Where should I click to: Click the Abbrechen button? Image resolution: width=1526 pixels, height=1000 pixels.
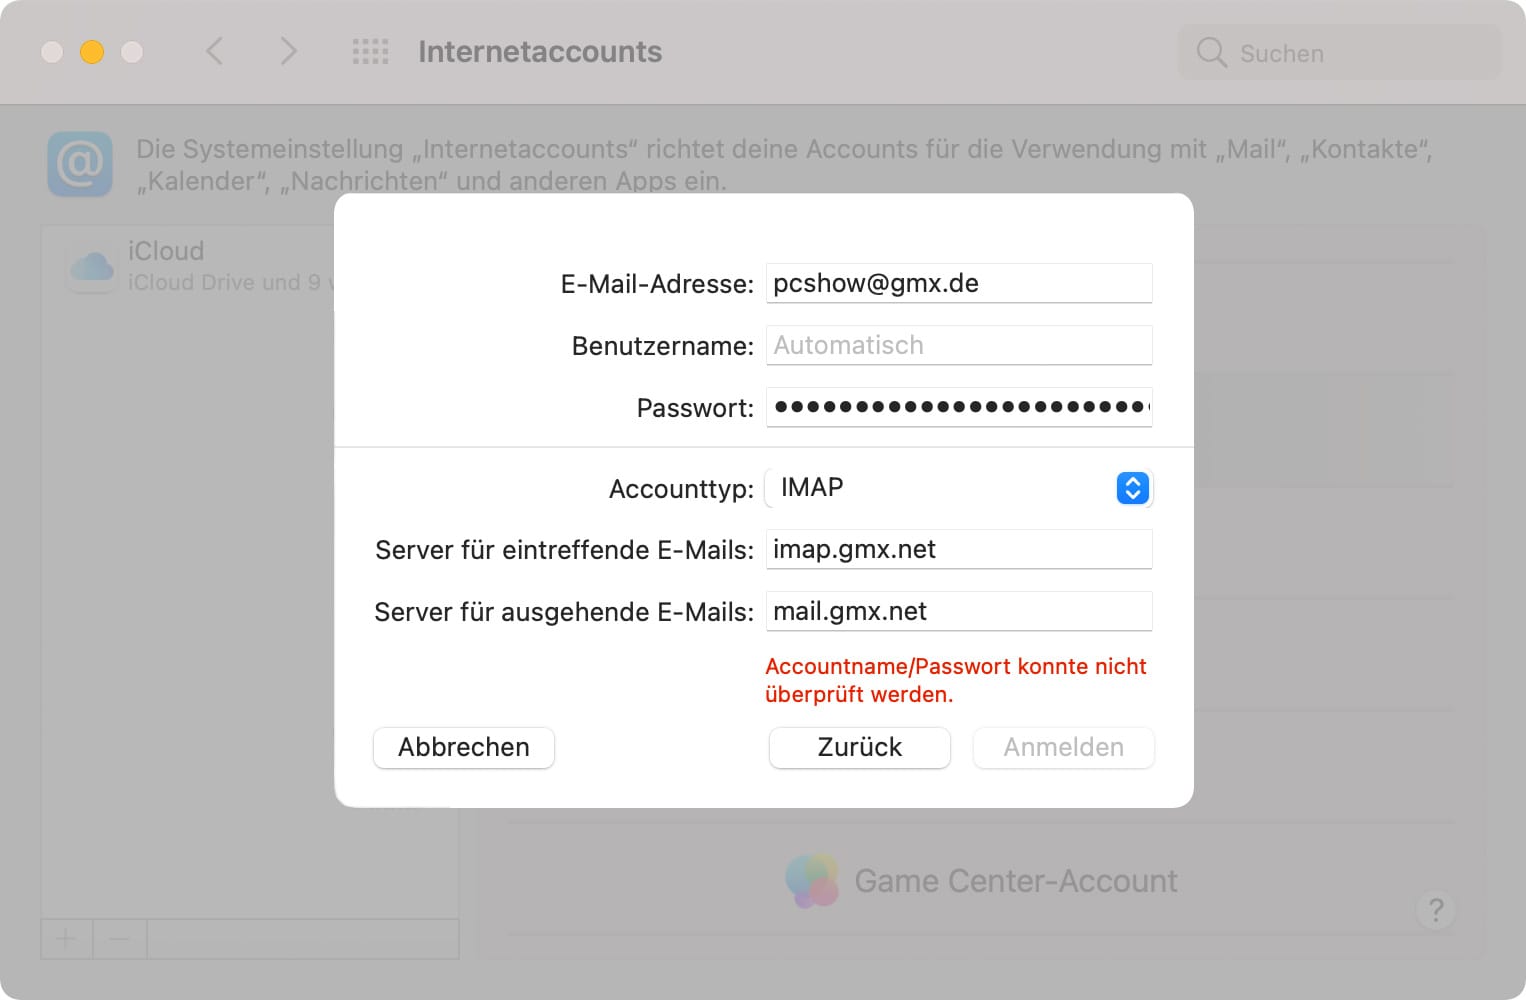[x=464, y=747]
